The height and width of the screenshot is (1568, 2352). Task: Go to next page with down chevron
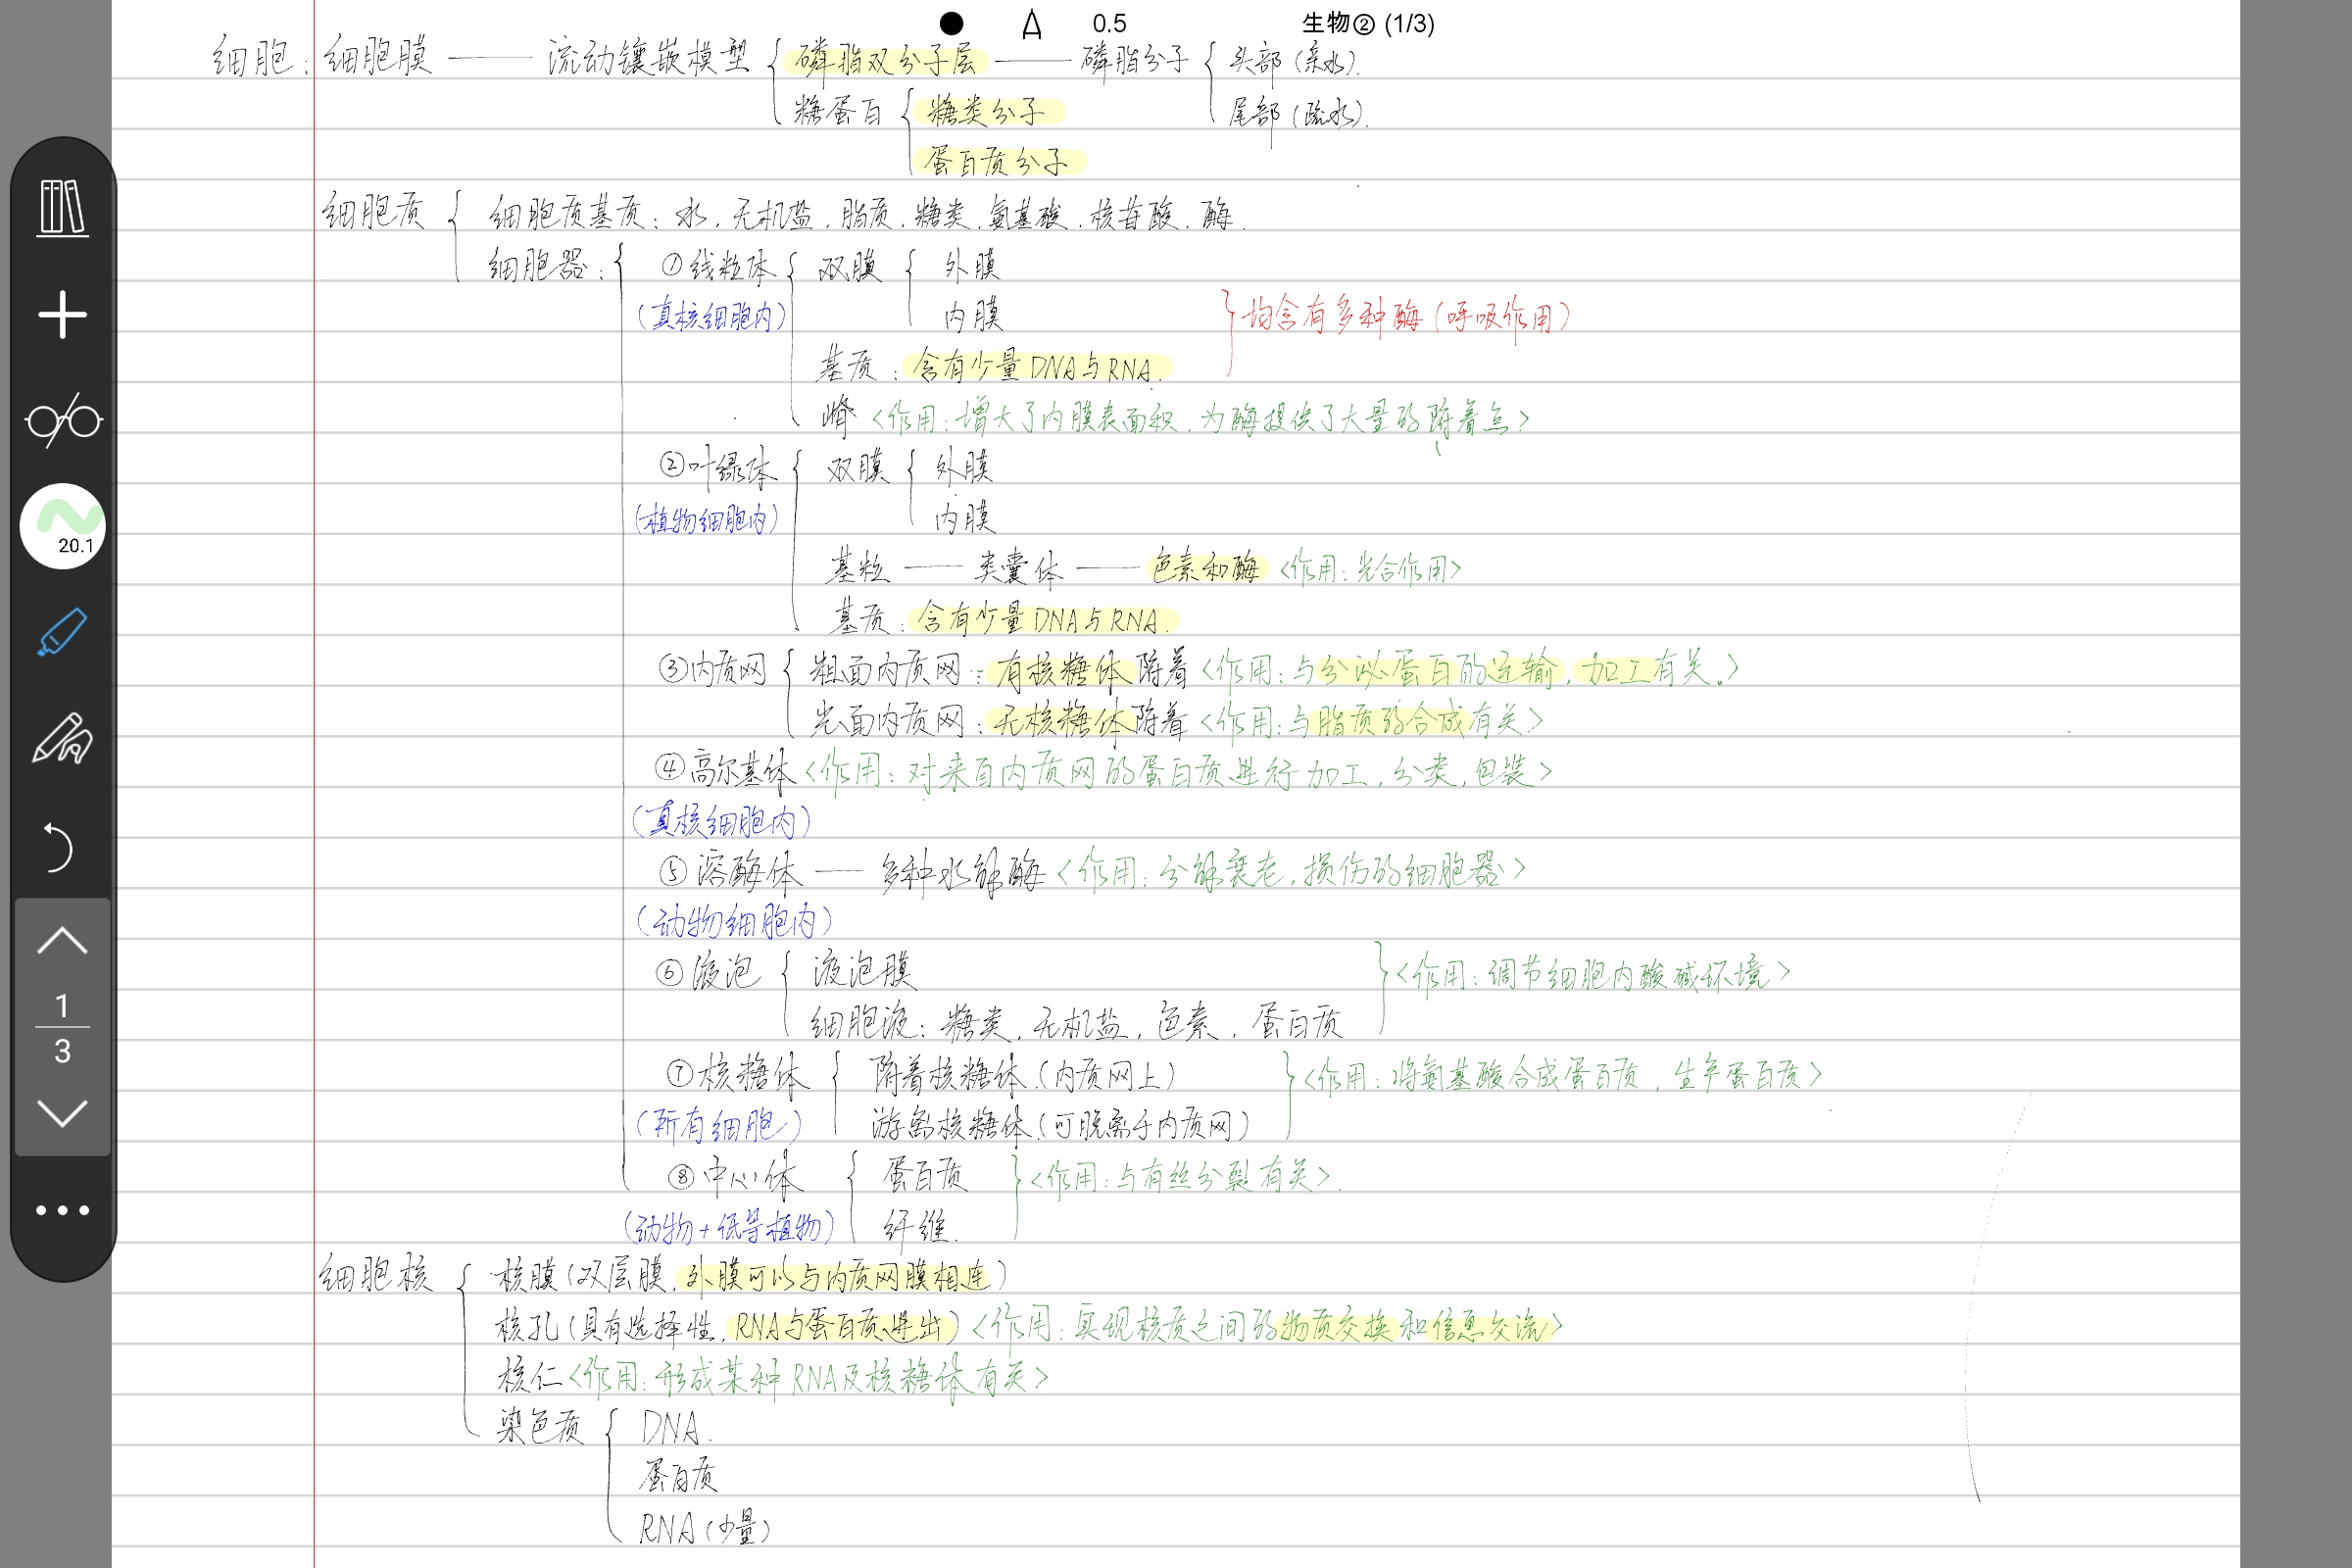[62, 1112]
